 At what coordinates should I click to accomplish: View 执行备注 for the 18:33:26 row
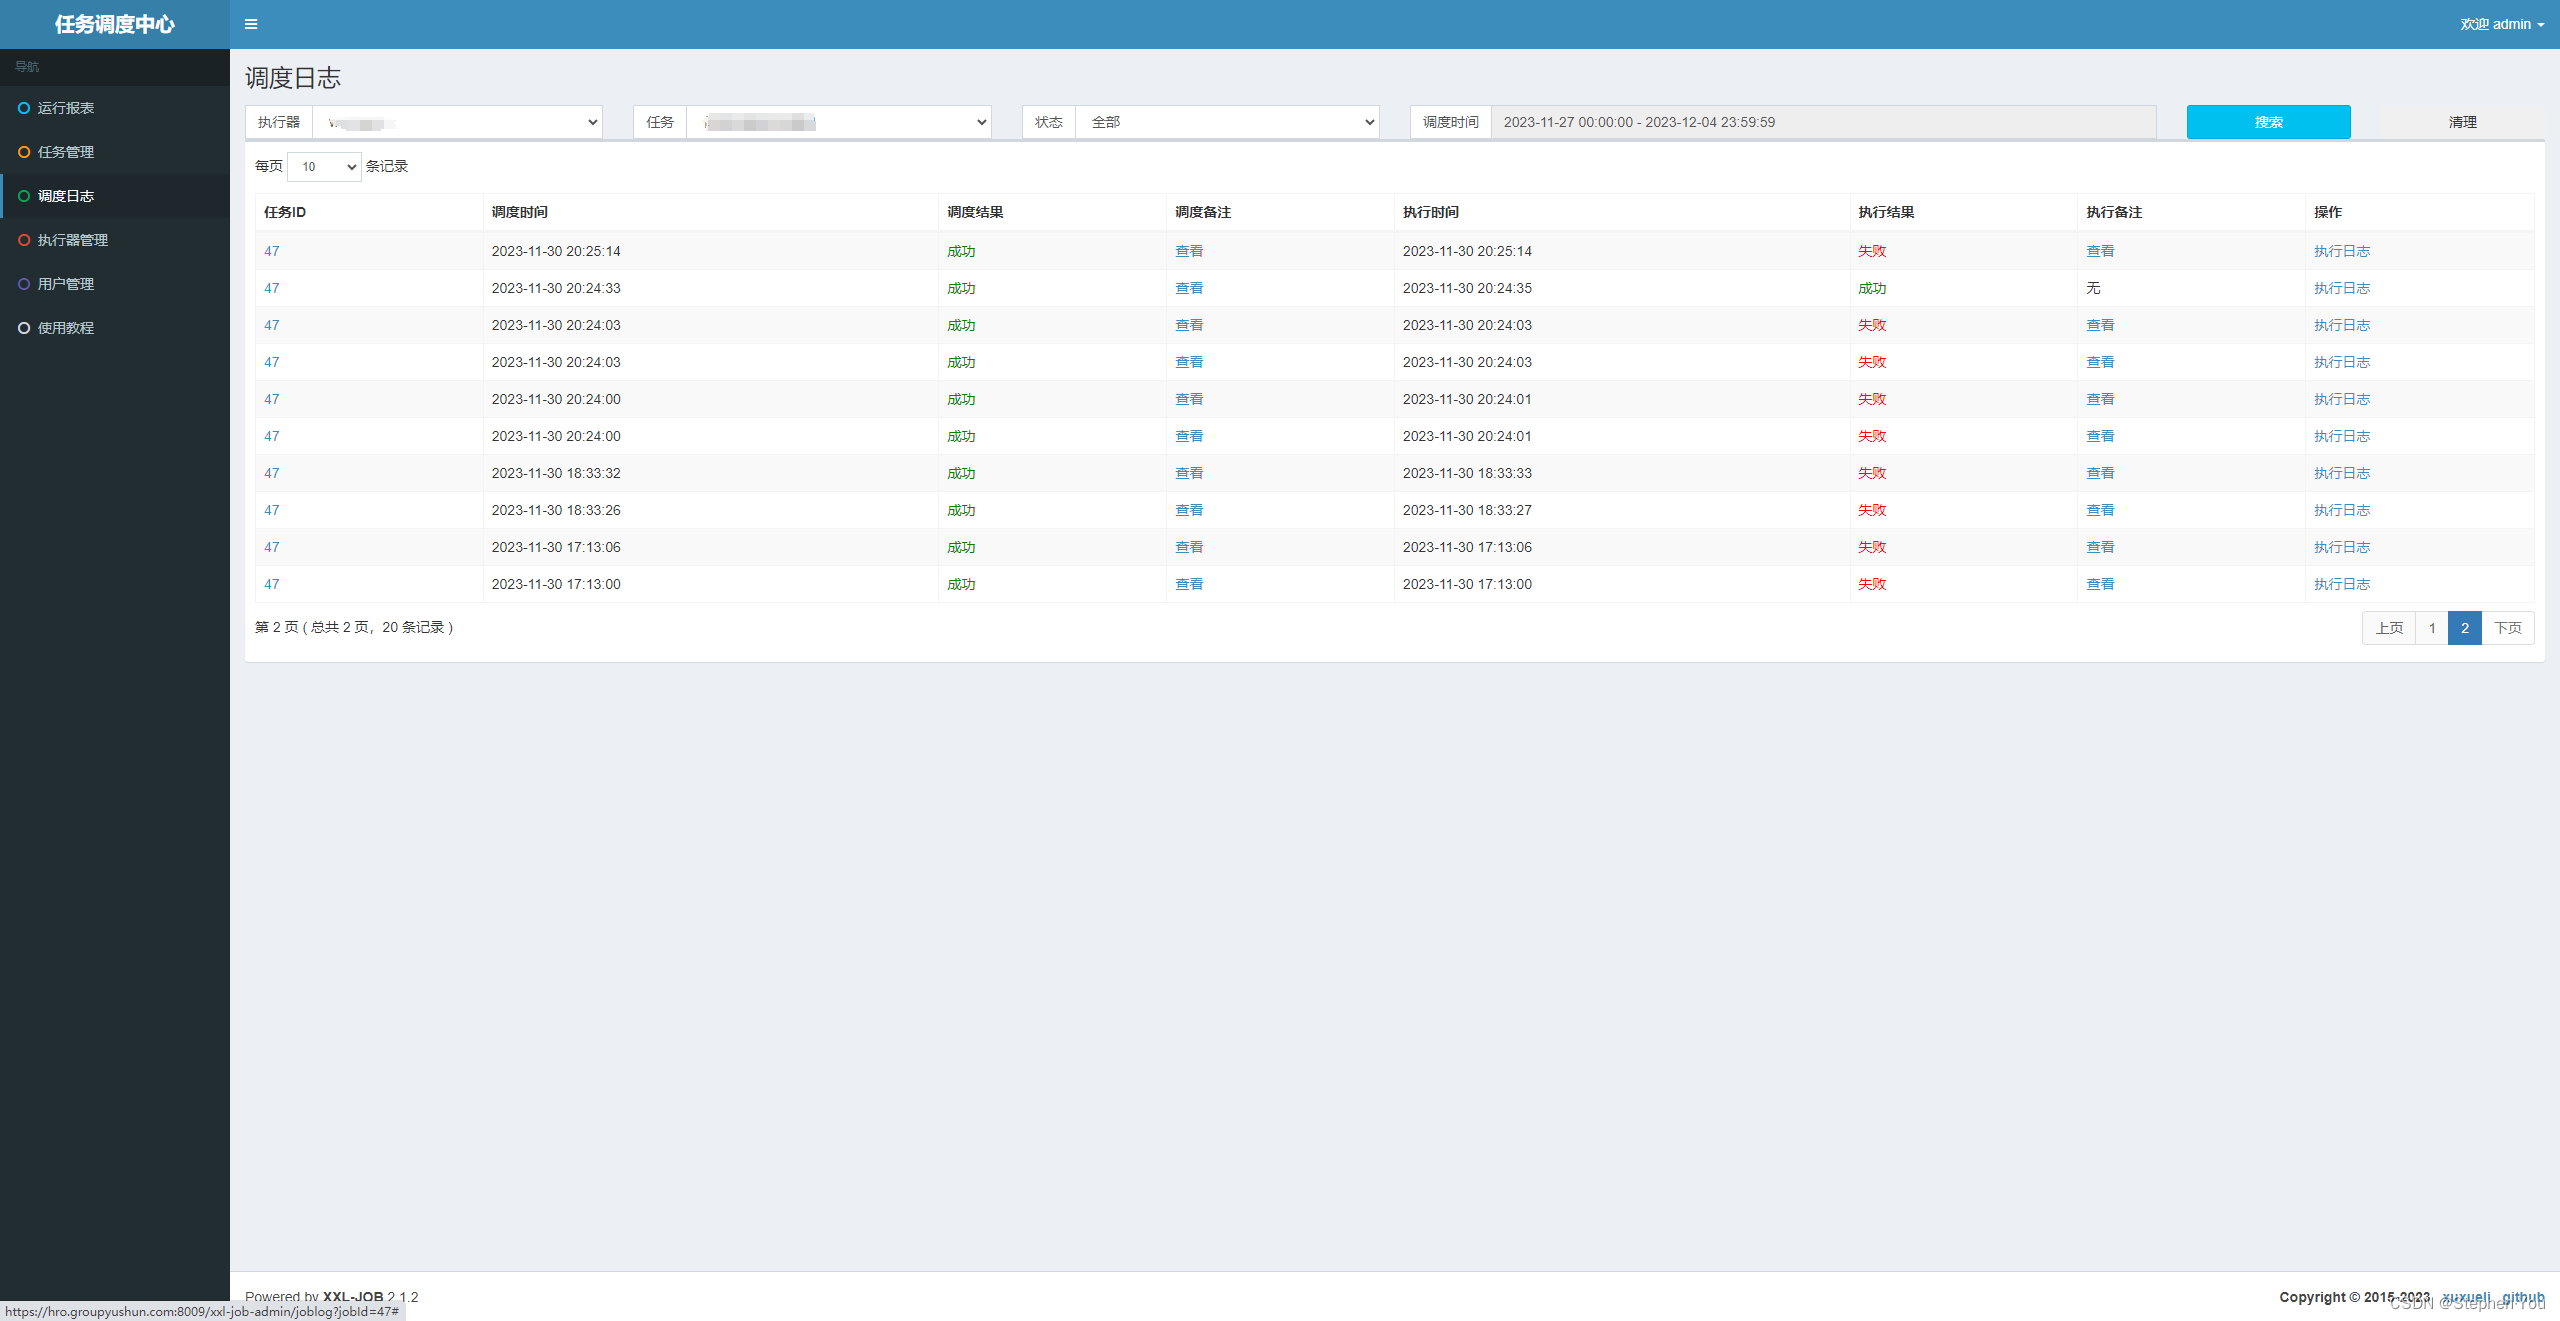tap(2100, 510)
